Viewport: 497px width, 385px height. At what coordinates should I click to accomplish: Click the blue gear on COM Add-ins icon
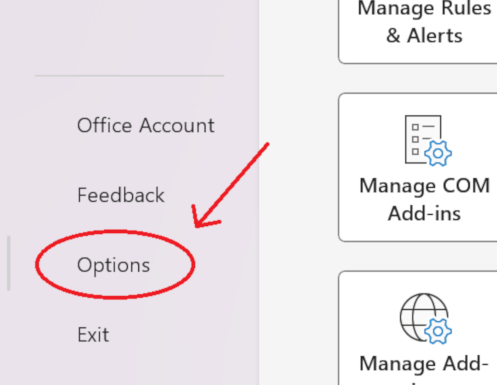tap(438, 153)
